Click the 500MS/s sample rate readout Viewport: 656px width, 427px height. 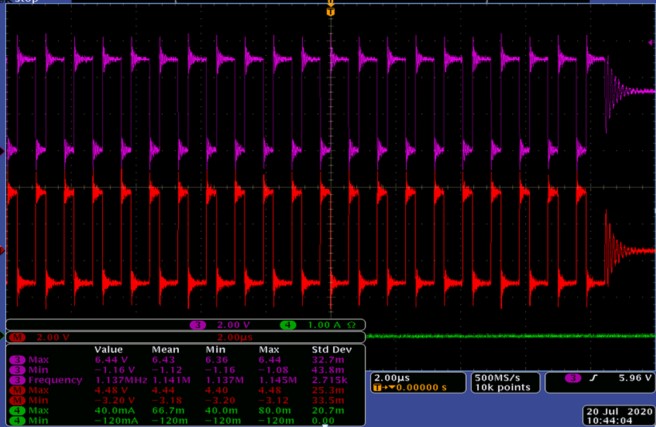click(x=497, y=378)
